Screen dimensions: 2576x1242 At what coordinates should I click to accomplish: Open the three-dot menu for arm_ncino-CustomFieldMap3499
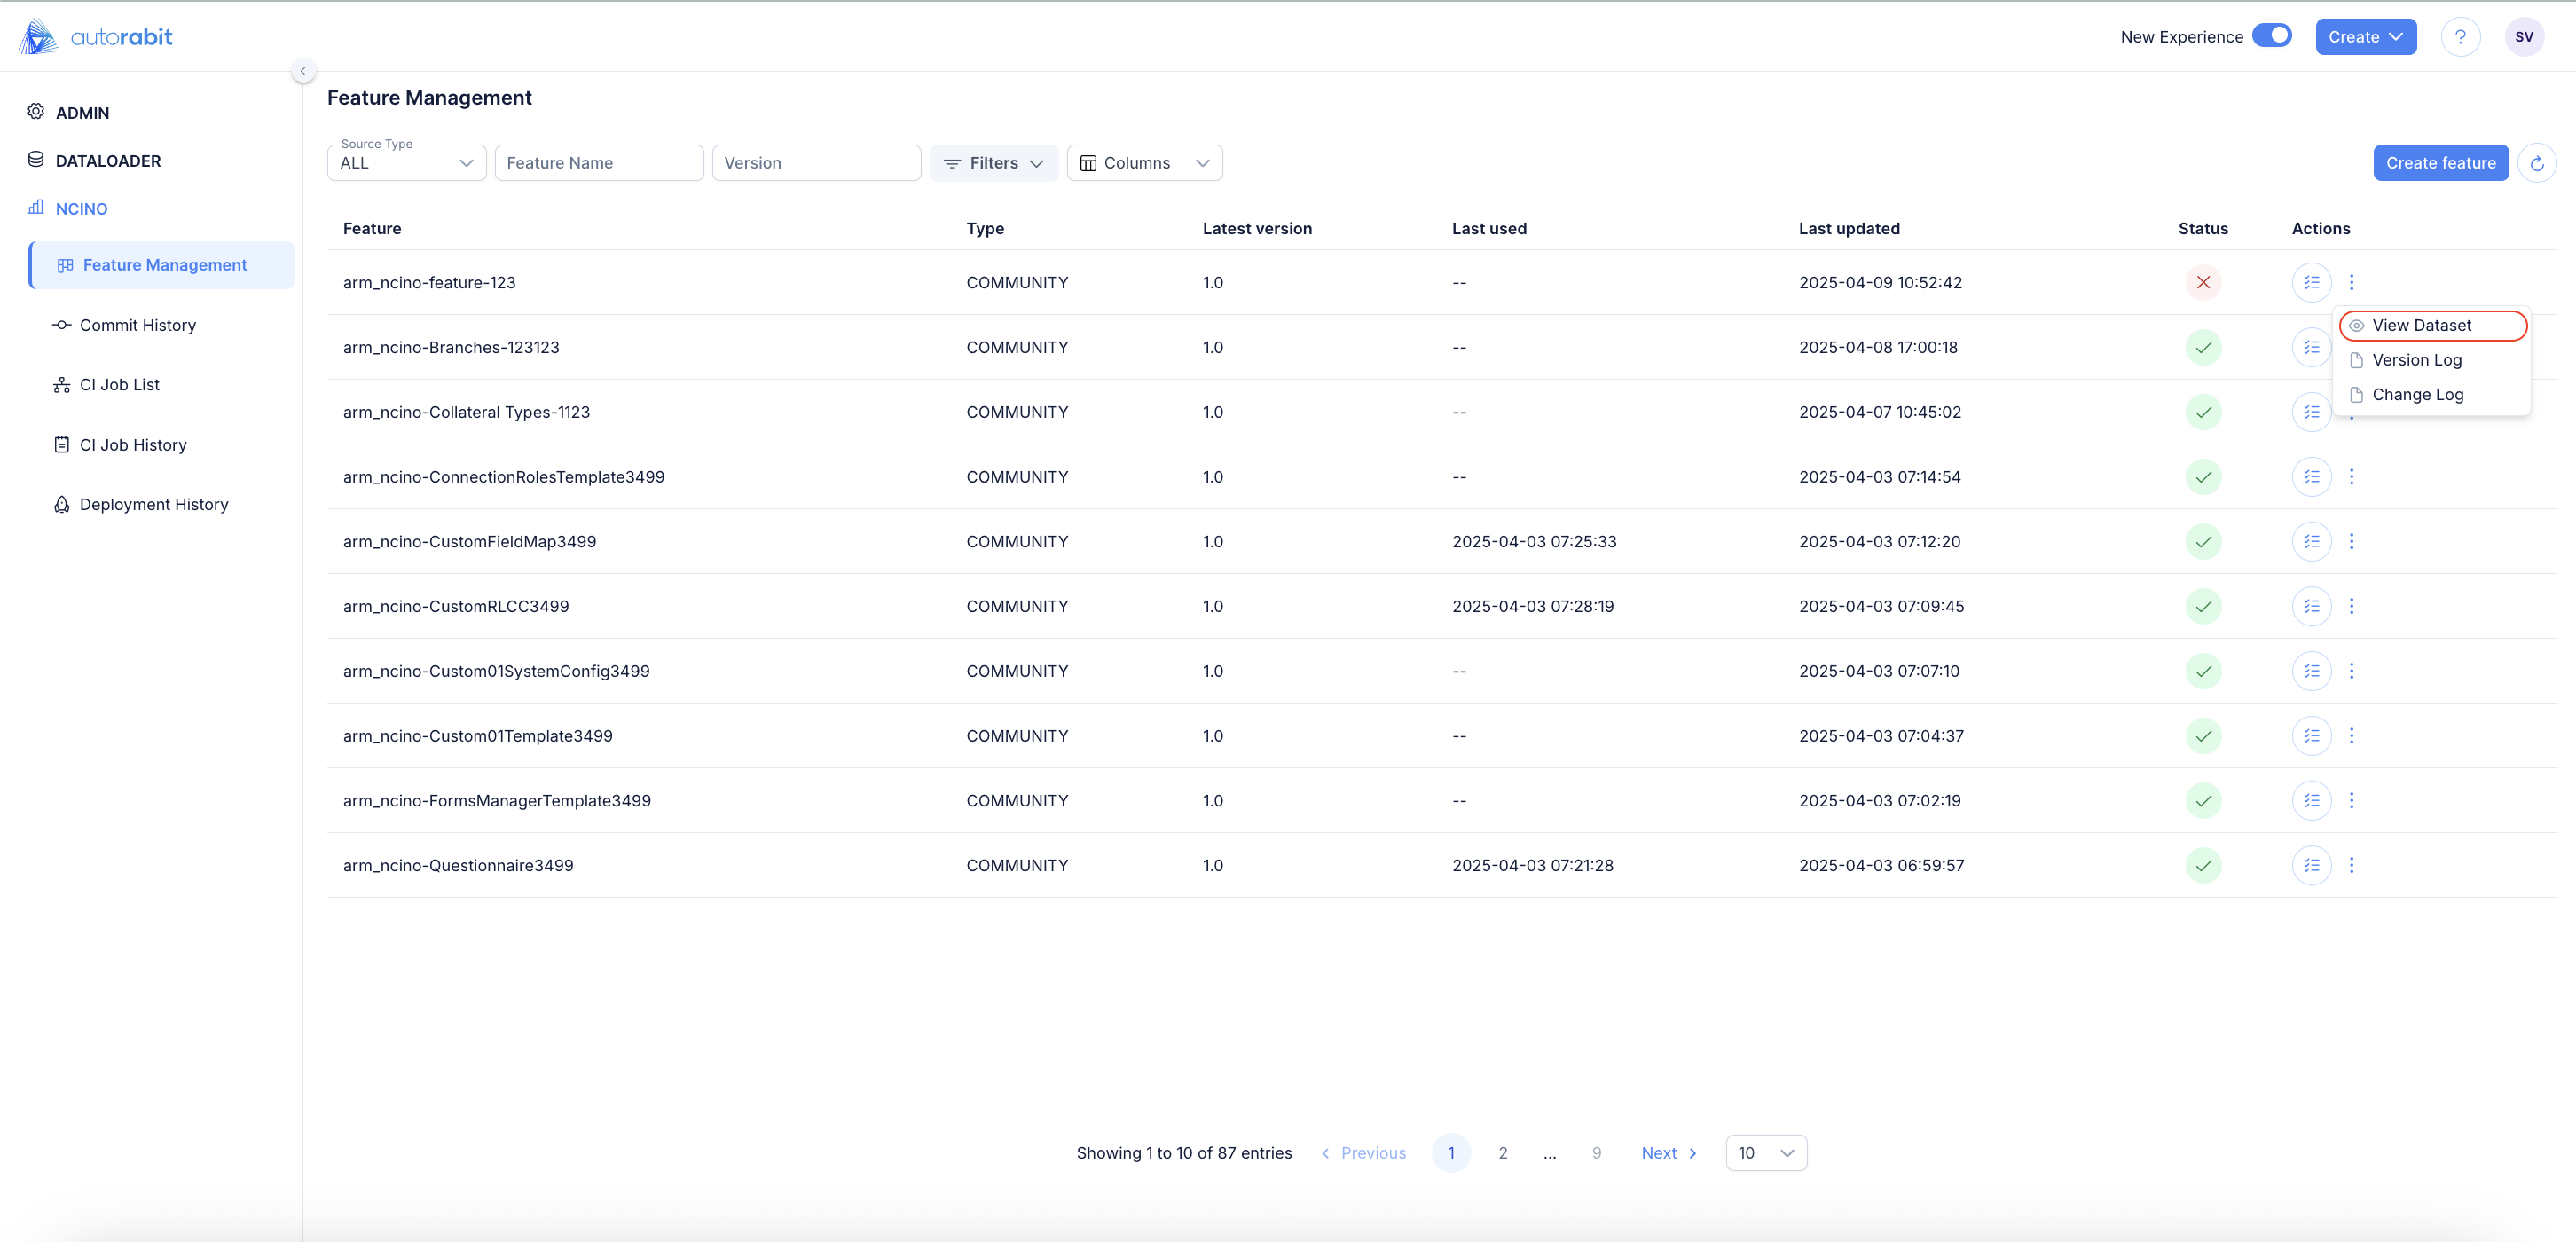2351,541
